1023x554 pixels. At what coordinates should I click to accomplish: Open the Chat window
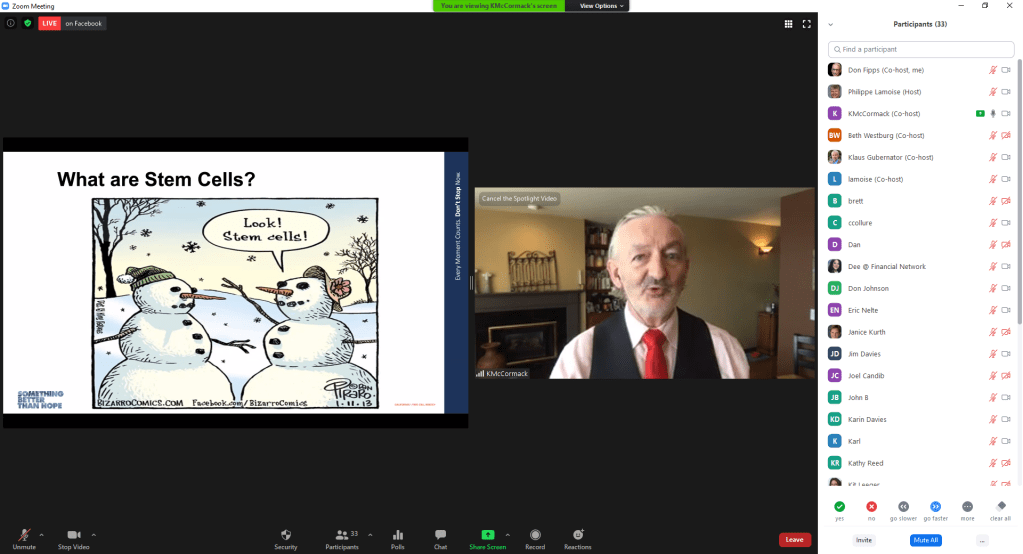[440, 535]
